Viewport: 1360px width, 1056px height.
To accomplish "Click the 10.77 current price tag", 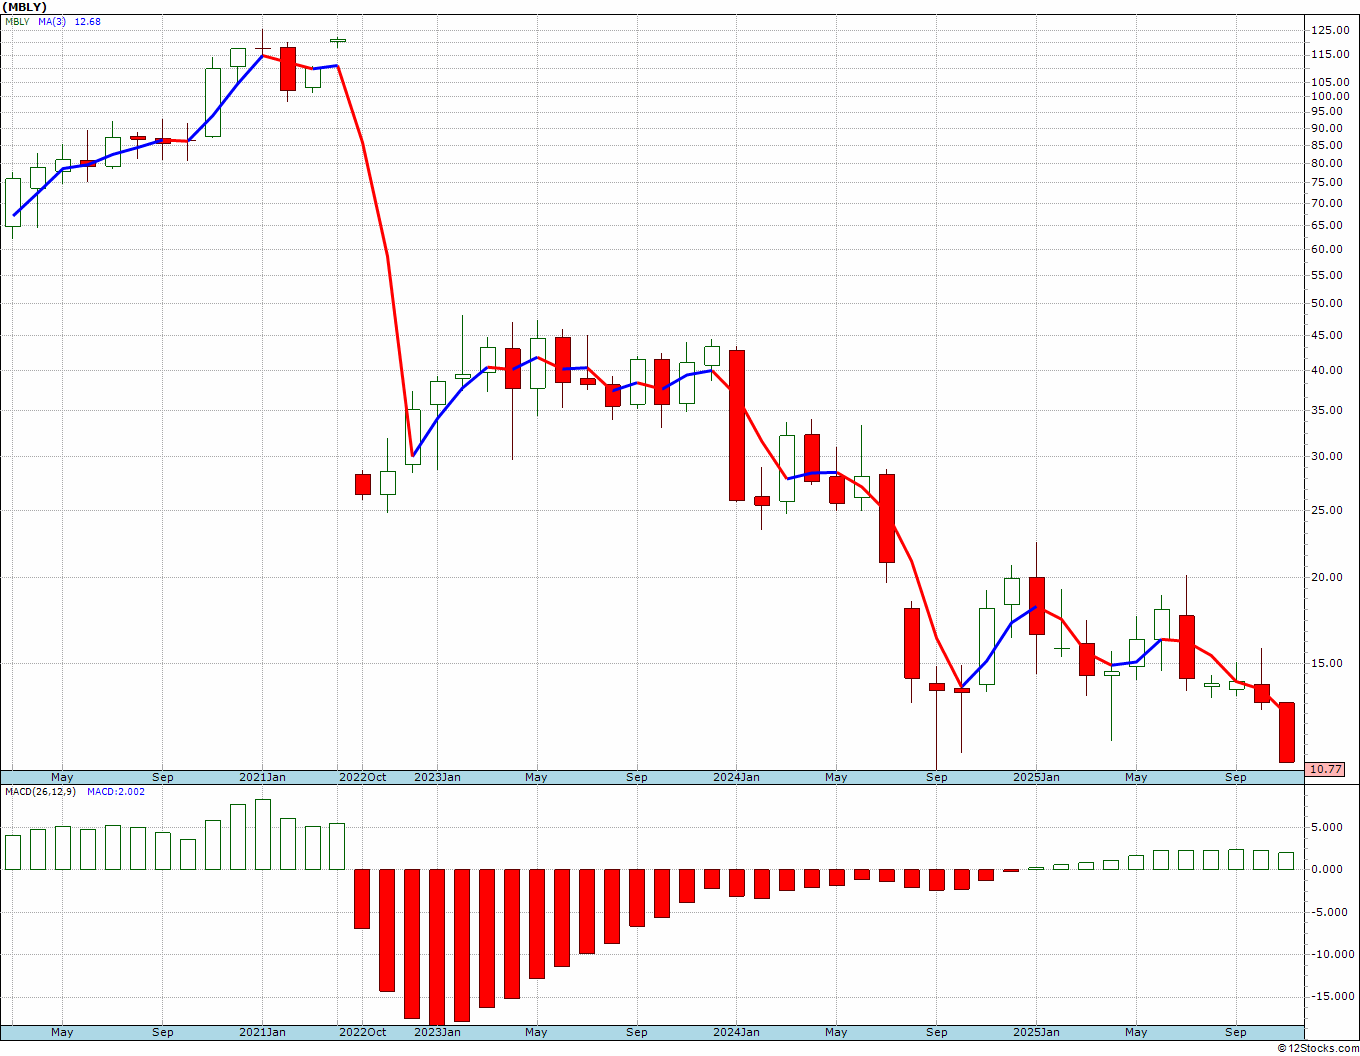I will pyautogui.click(x=1326, y=770).
